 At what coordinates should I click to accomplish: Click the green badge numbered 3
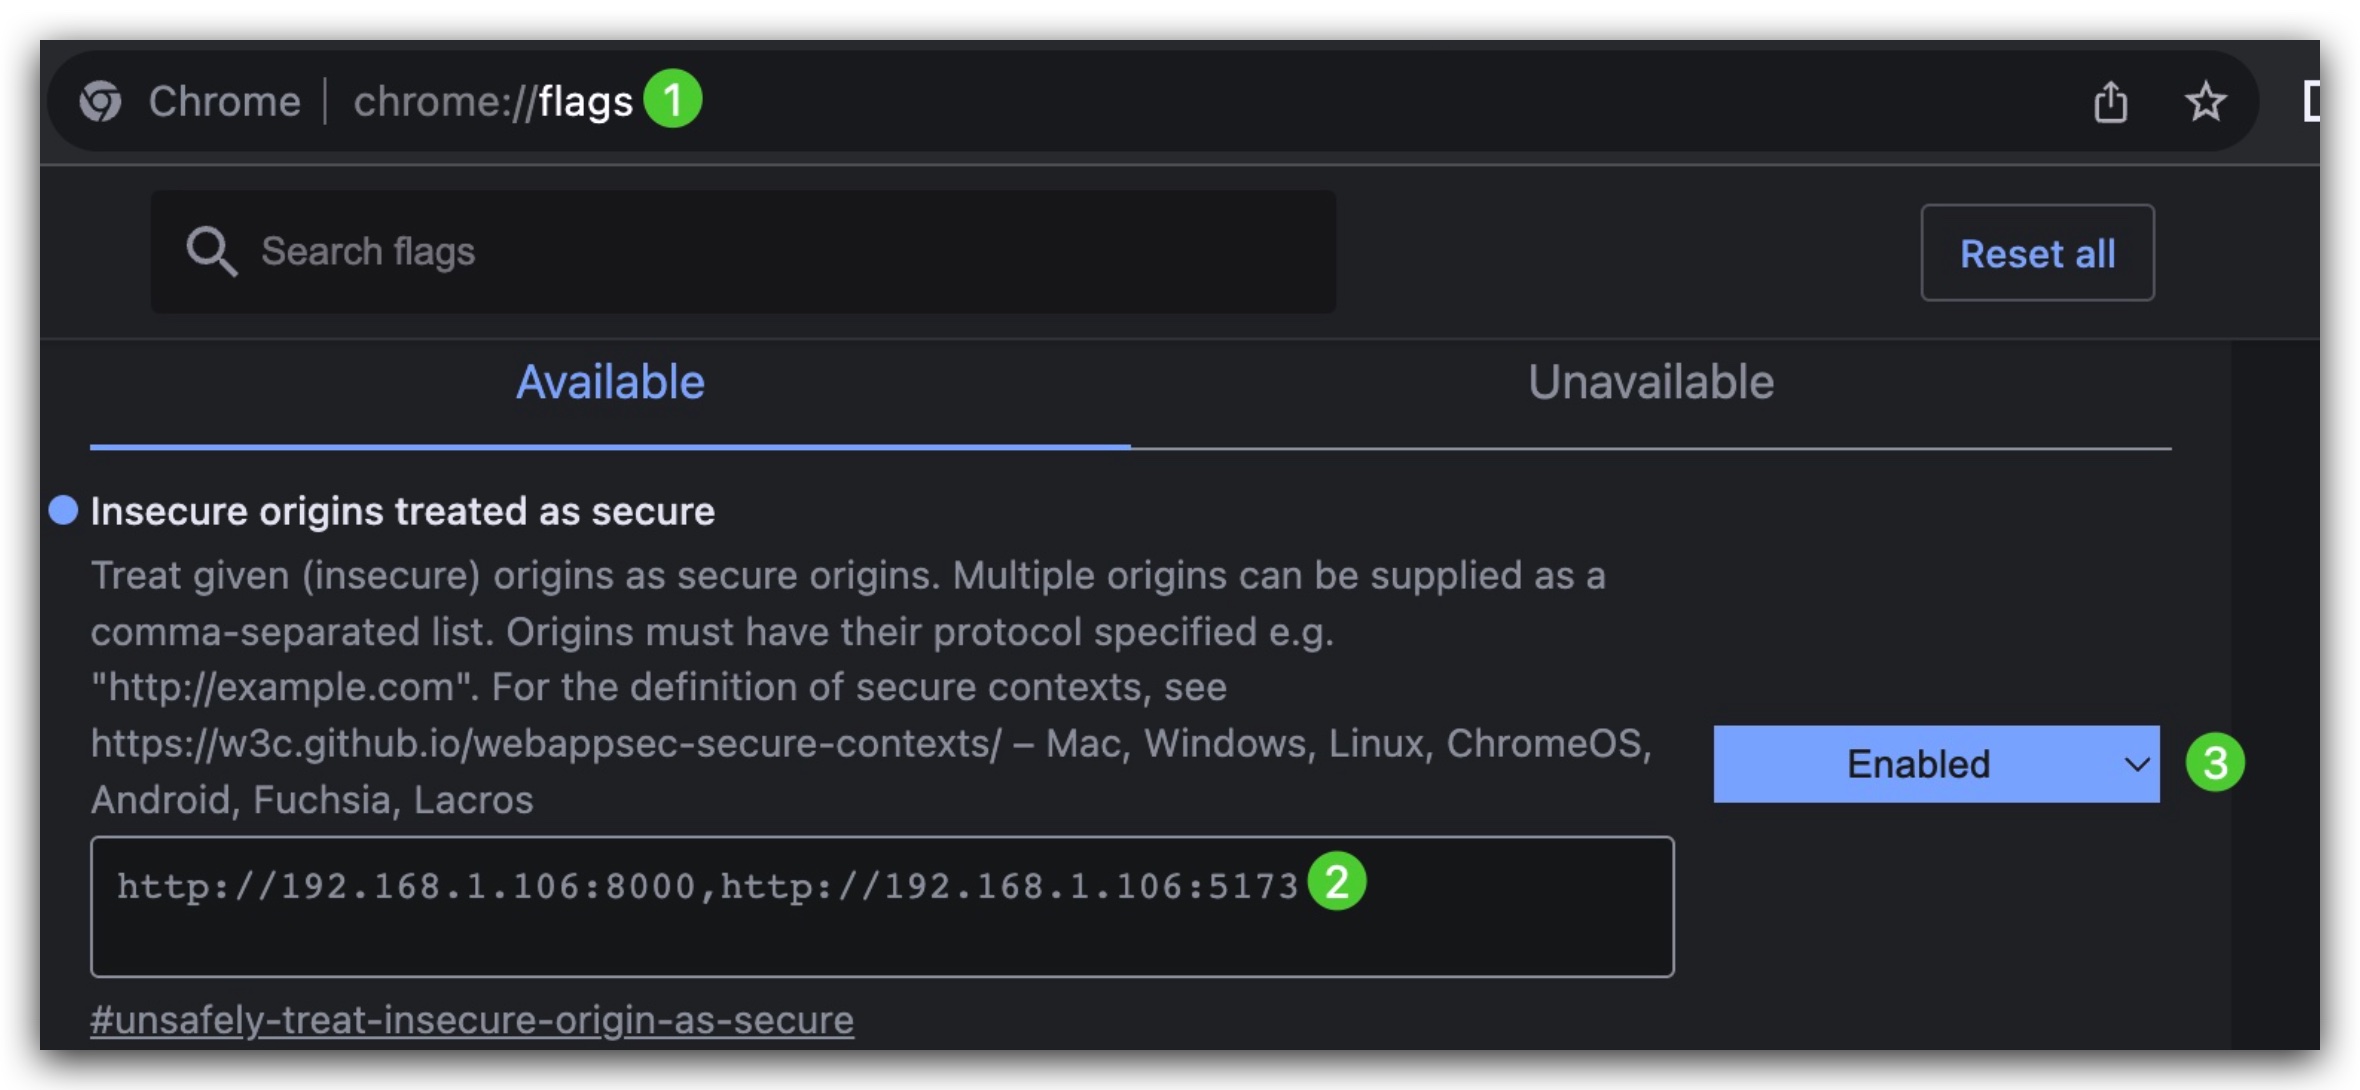coord(2214,763)
